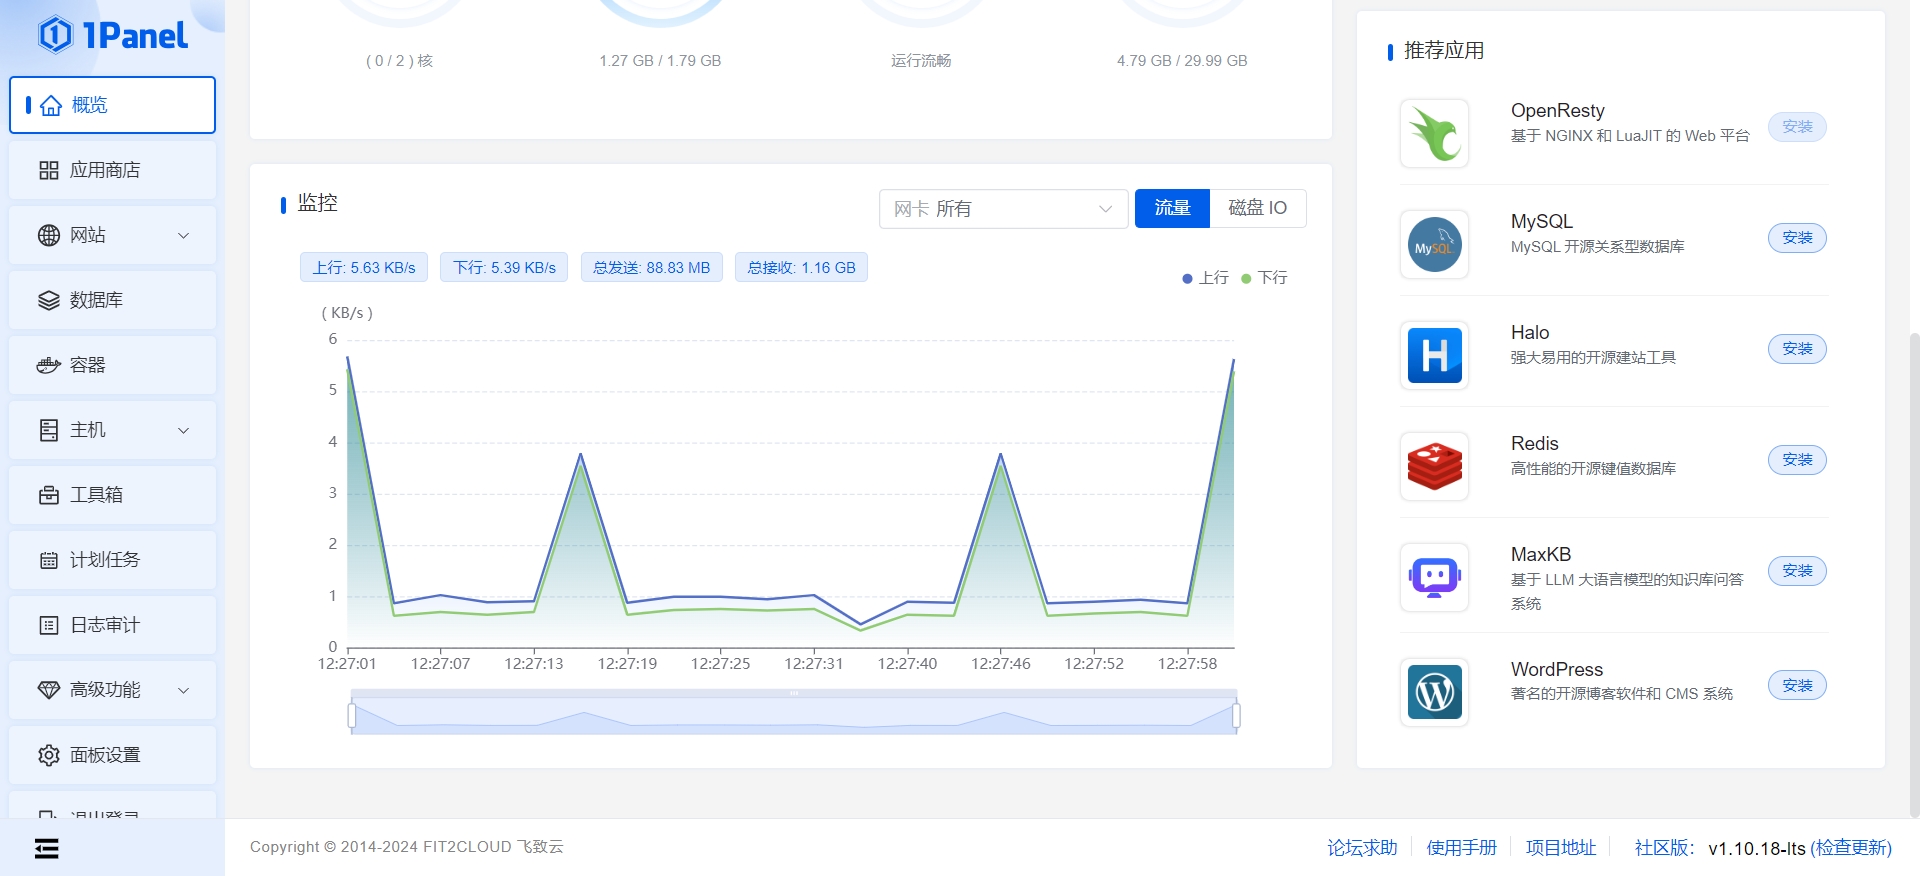Image resolution: width=1920 pixels, height=876 pixels.
Task: Open the OpenResty app icon
Action: [x=1434, y=133]
